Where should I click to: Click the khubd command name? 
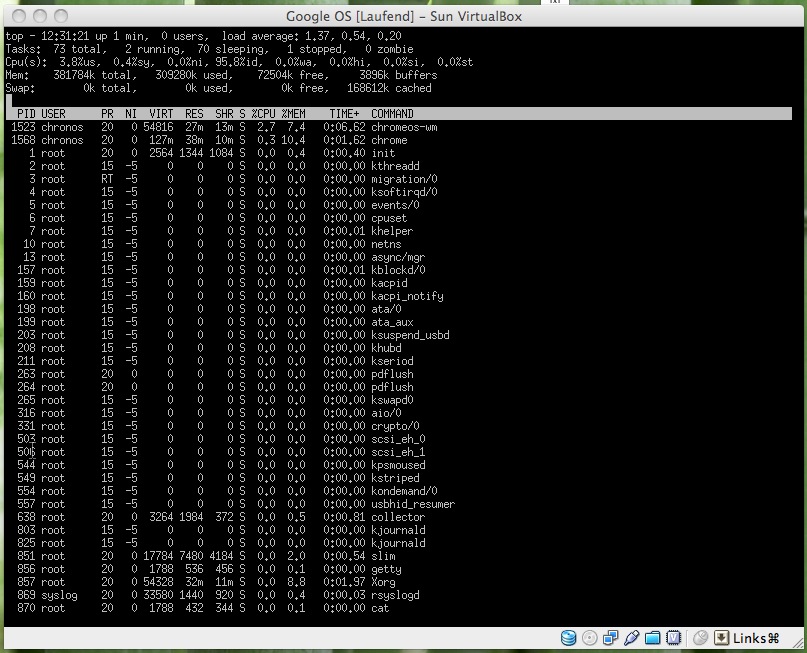tap(386, 348)
